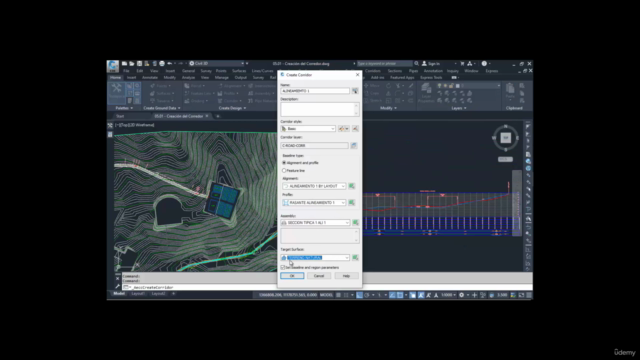
Task: Switch to the Start document tab
Action: pos(120,116)
